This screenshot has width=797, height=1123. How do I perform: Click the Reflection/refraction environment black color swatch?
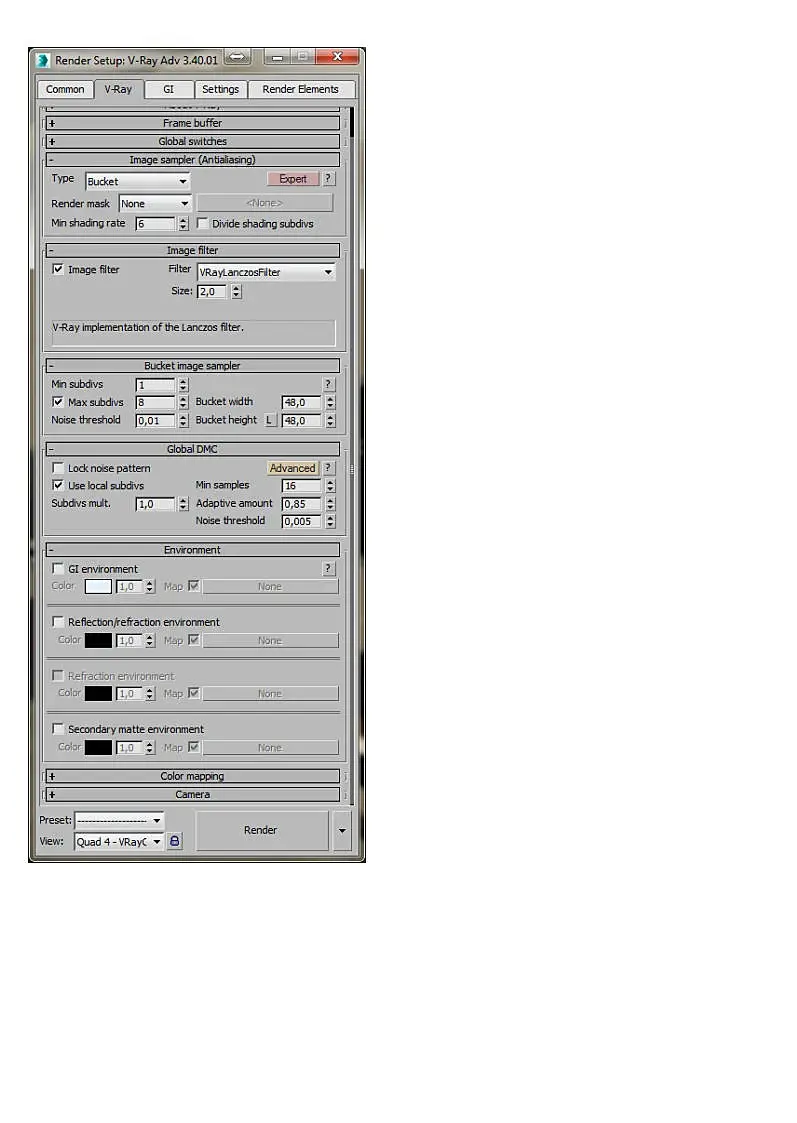pyautogui.click(x=98, y=640)
